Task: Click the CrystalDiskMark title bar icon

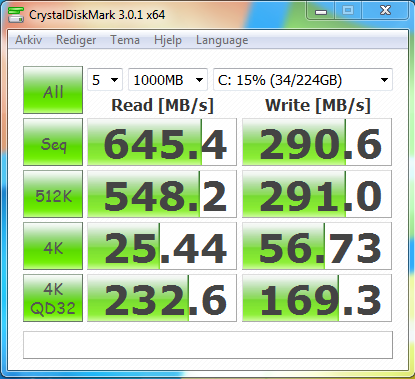Action: coord(16,14)
